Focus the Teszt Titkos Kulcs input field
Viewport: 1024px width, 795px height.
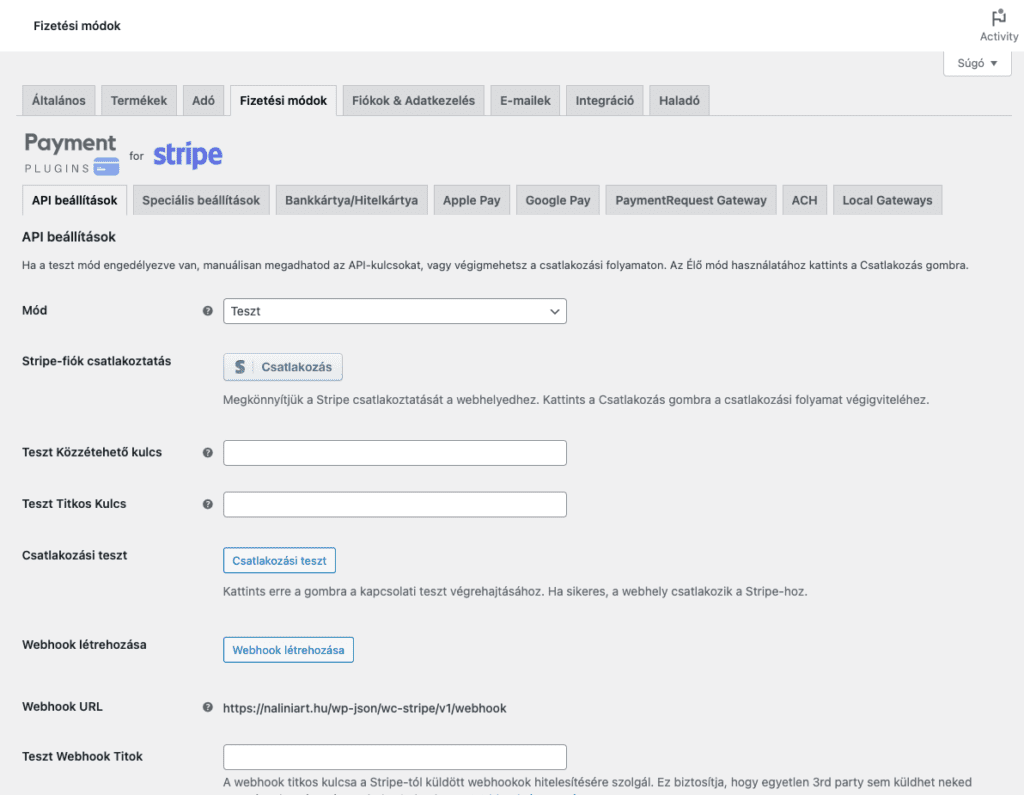point(394,504)
